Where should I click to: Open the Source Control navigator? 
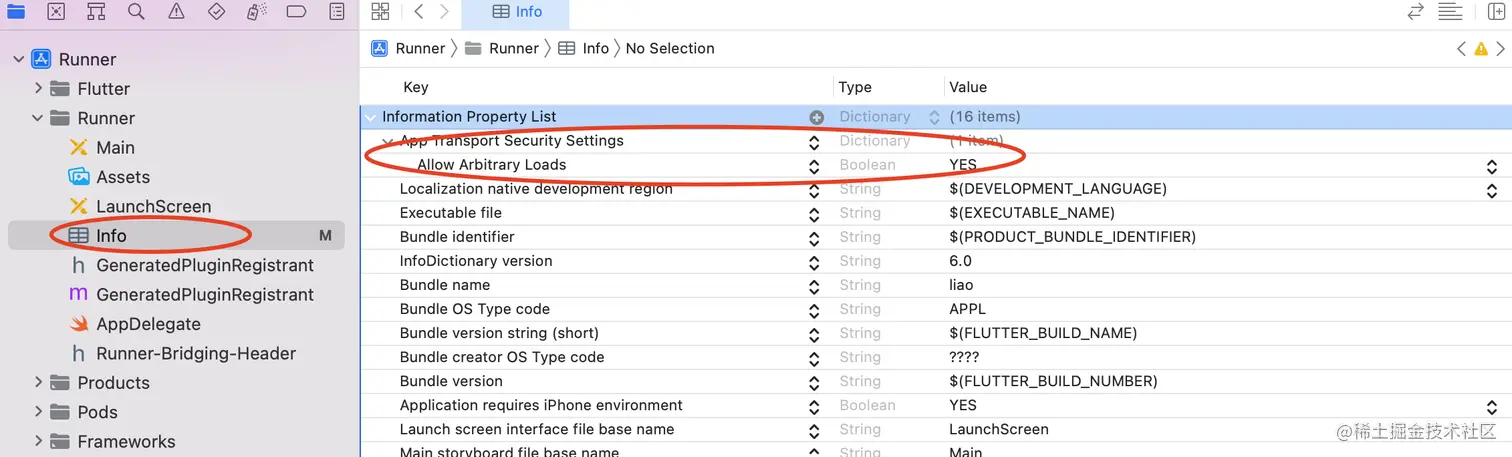pyautogui.click(x=56, y=12)
